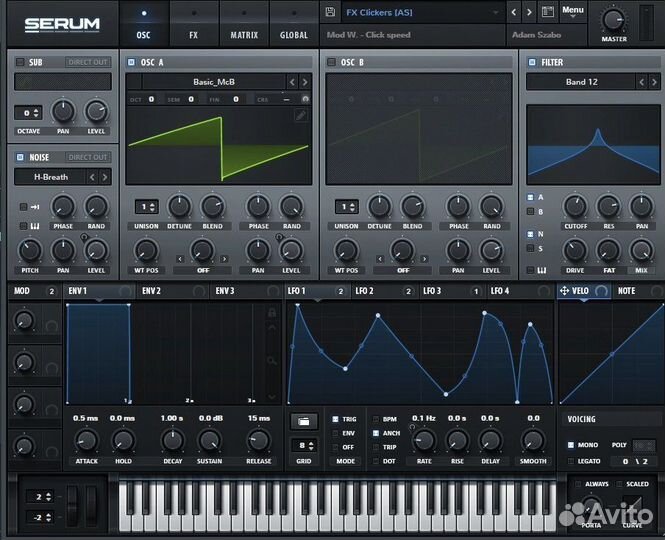Image resolution: width=665 pixels, height=540 pixels.
Task: Click the OSC A waveform display
Action: pos(218,145)
